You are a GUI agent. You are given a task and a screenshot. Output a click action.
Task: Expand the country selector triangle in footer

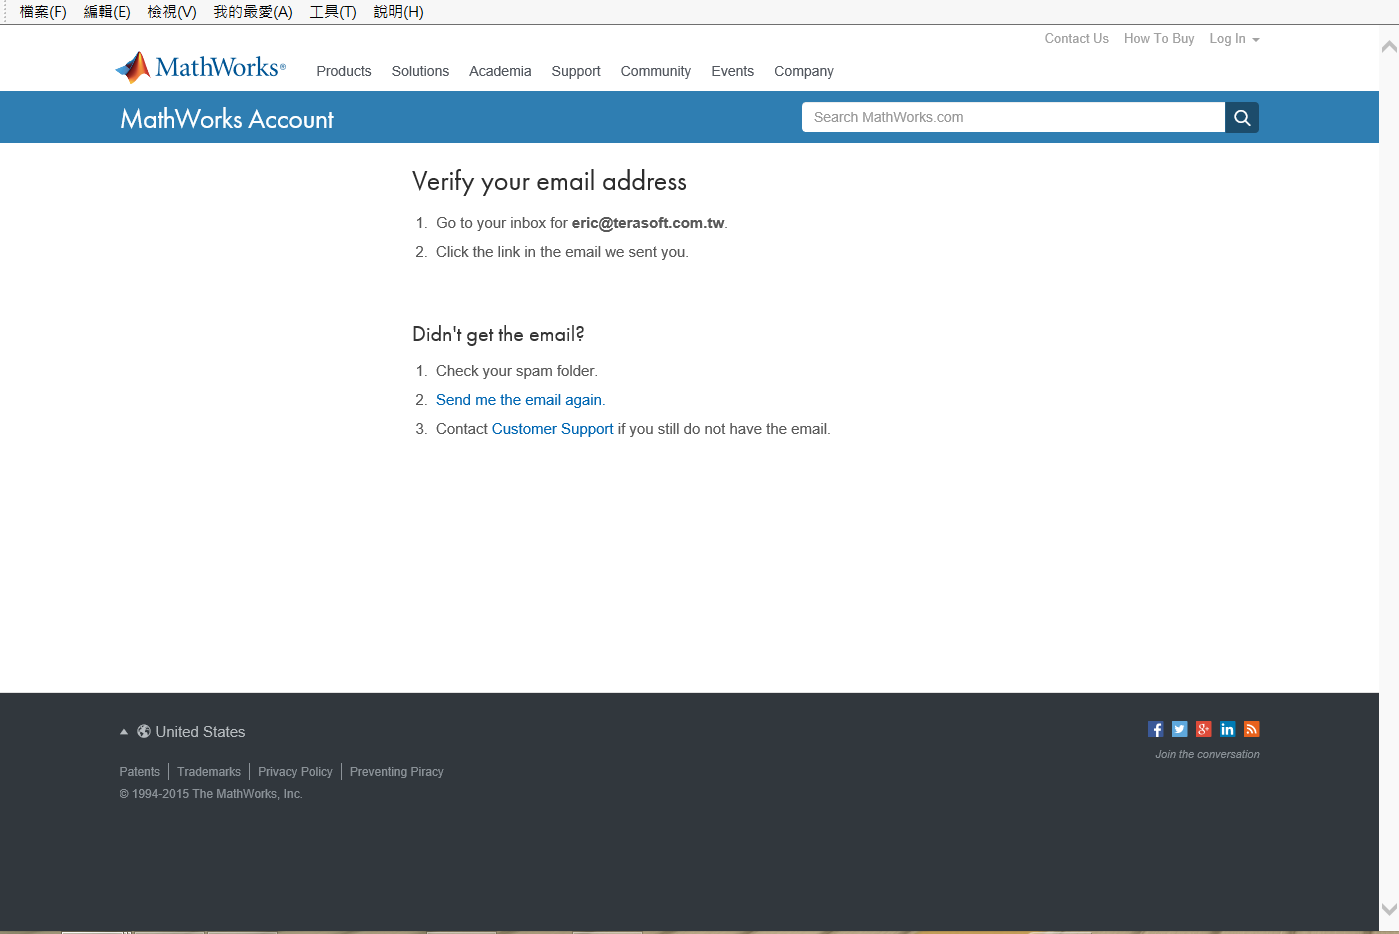point(124,732)
